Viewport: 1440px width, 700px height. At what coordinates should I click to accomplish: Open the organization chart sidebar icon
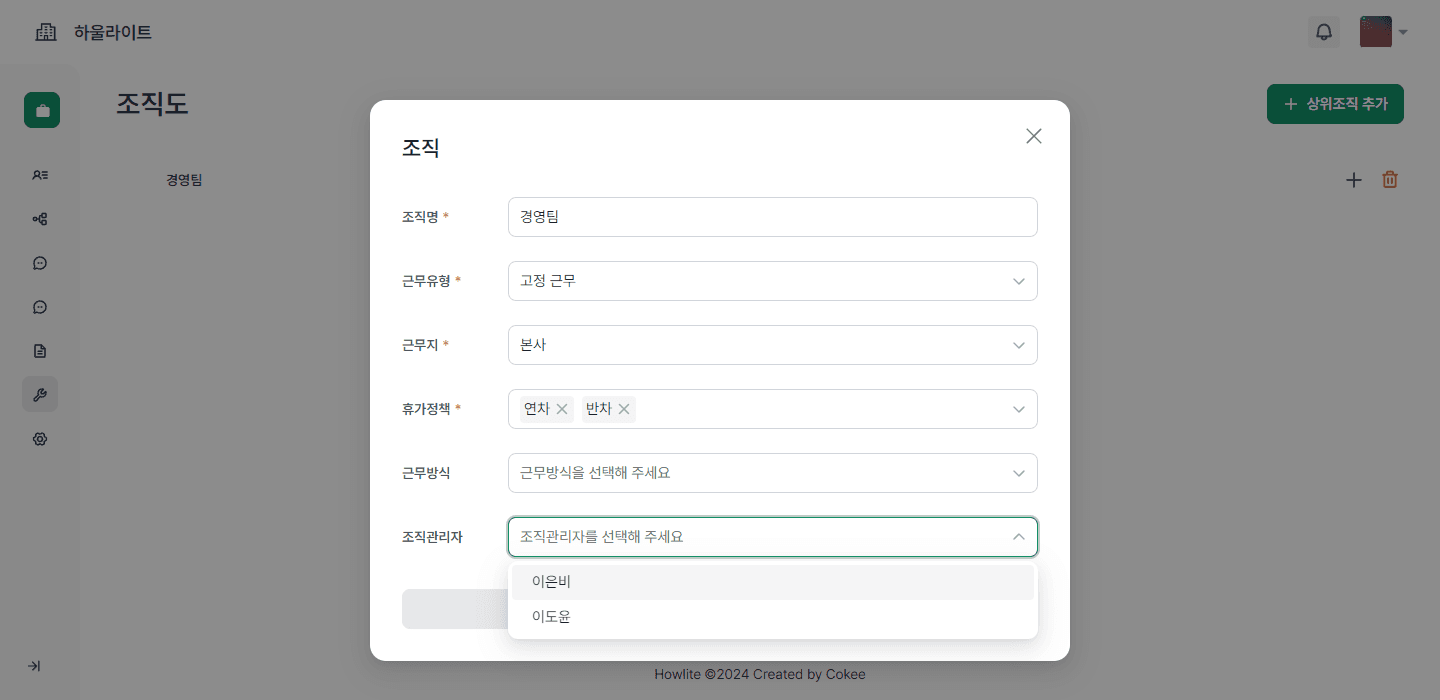click(40, 219)
